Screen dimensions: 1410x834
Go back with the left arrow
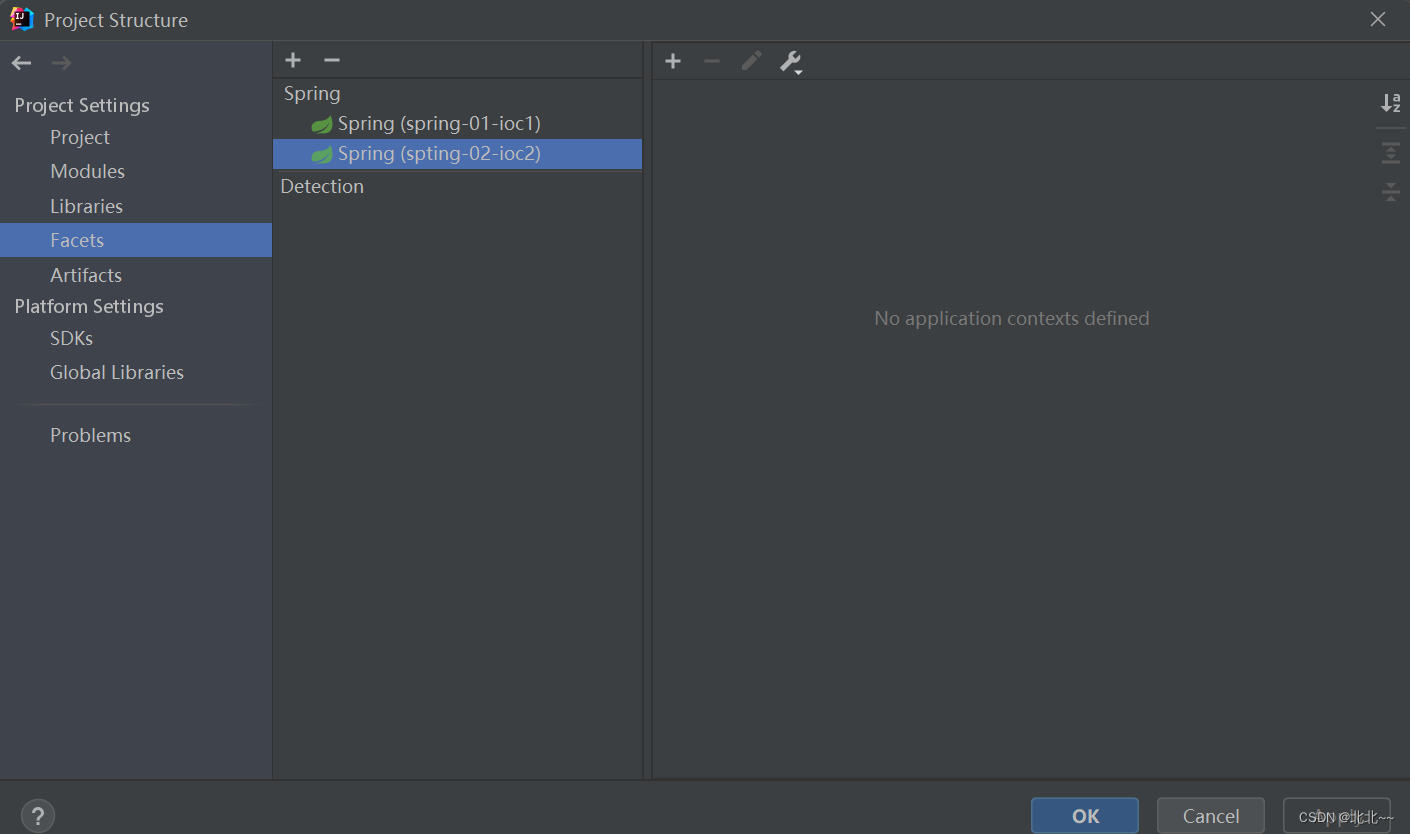pos(21,63)
